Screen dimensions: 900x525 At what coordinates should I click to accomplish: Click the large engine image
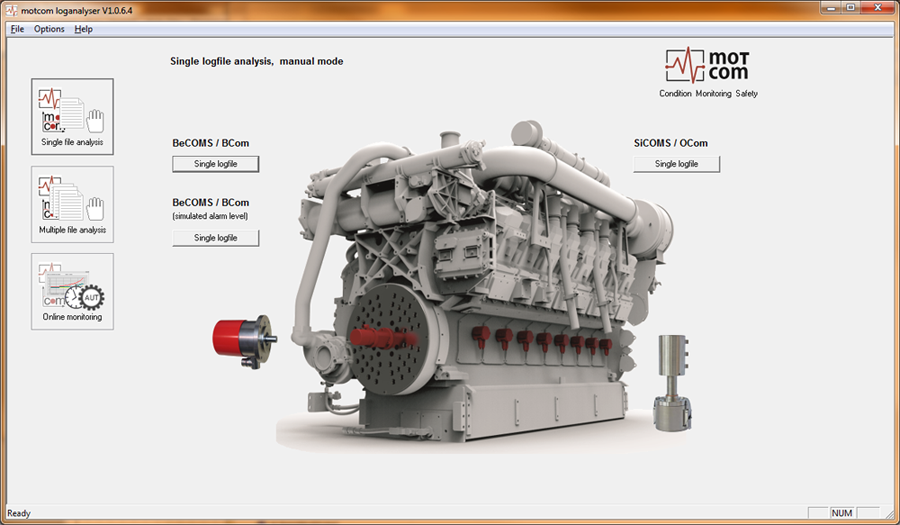[470, 290]
